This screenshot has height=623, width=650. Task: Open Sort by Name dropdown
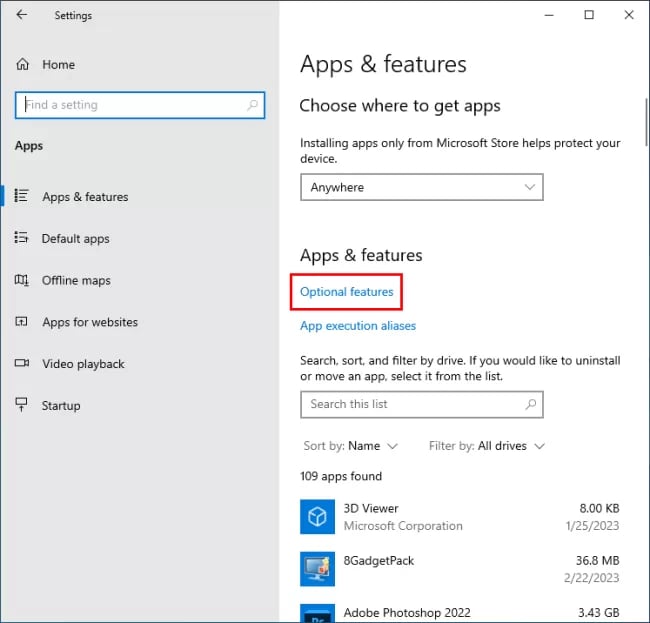350,446
